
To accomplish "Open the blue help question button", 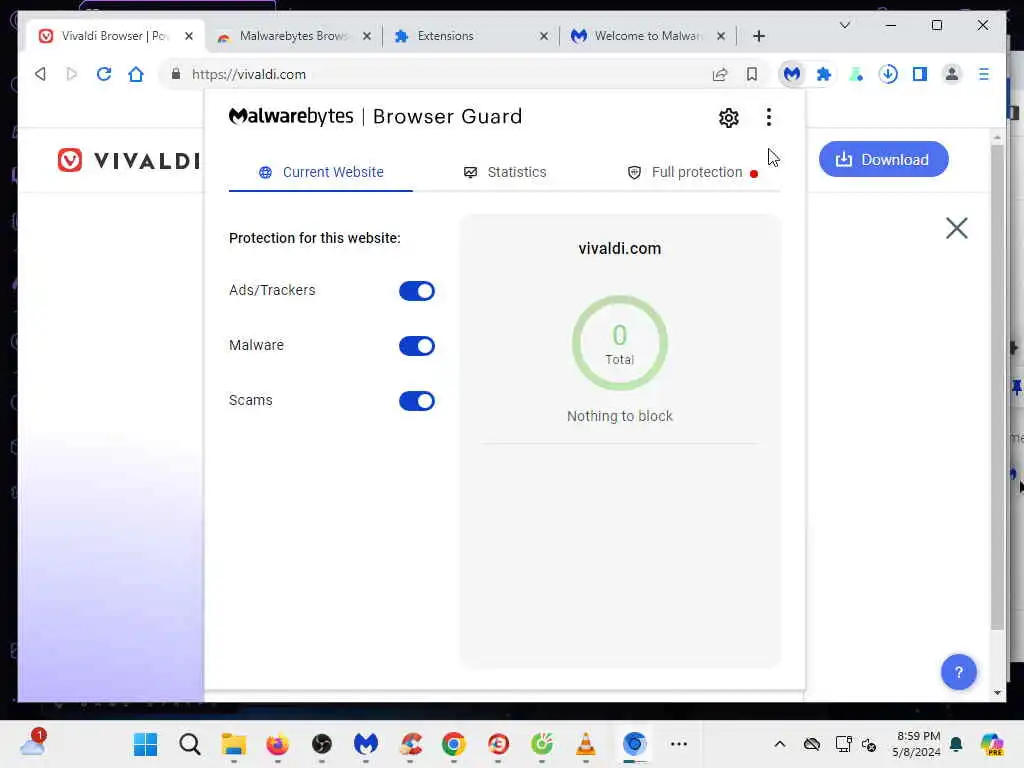I will 959,672.
